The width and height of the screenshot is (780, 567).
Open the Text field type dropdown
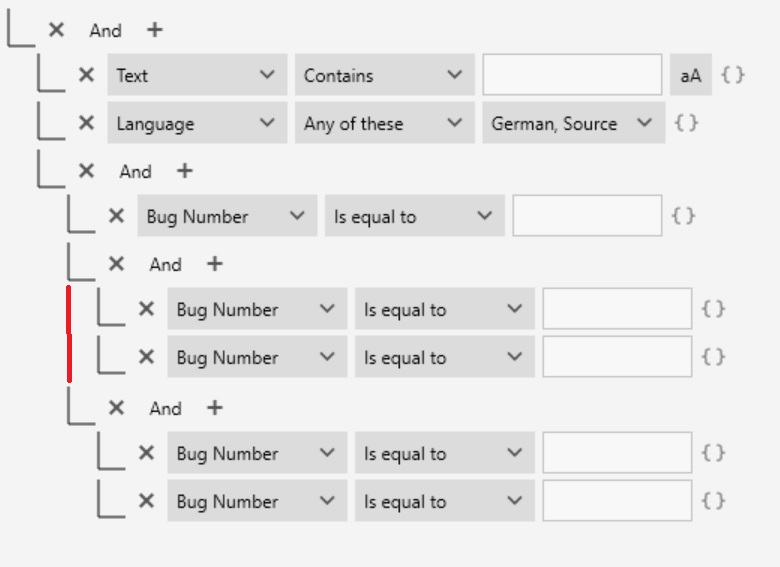(x=196, y=75)
